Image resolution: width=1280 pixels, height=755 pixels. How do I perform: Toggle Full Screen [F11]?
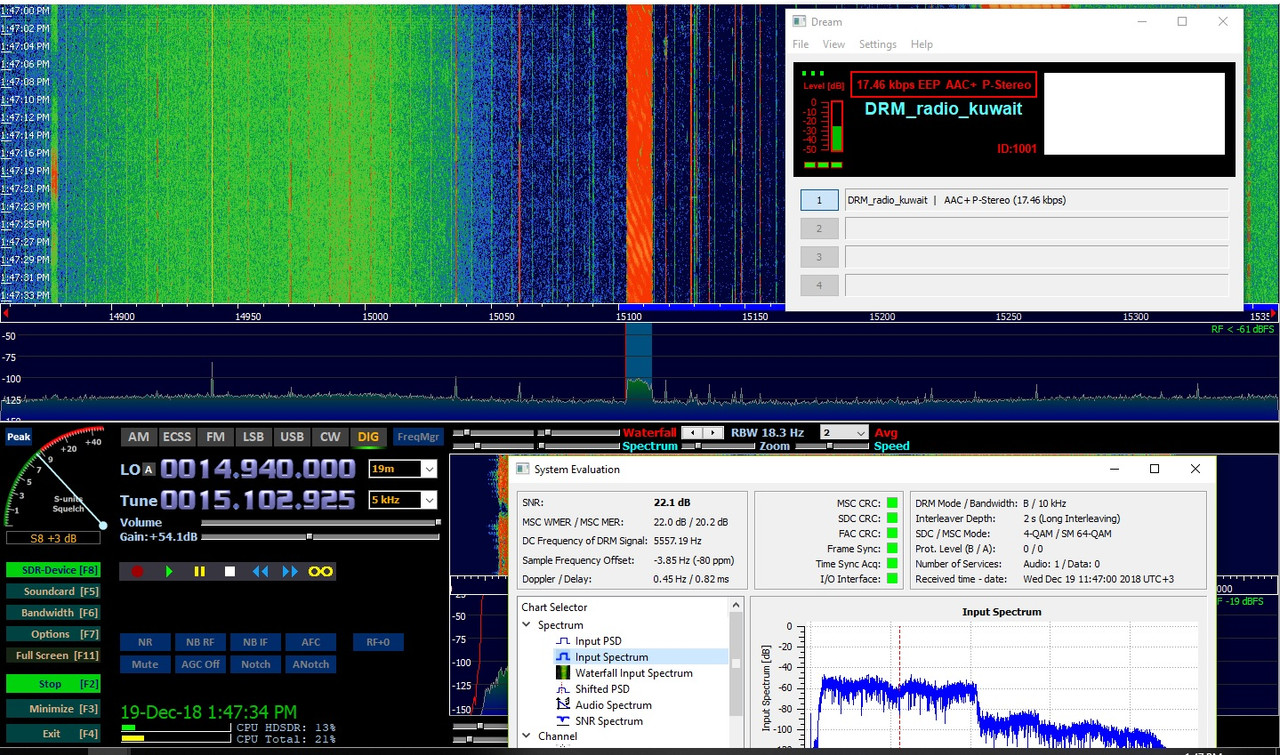[x=53, y=655]
